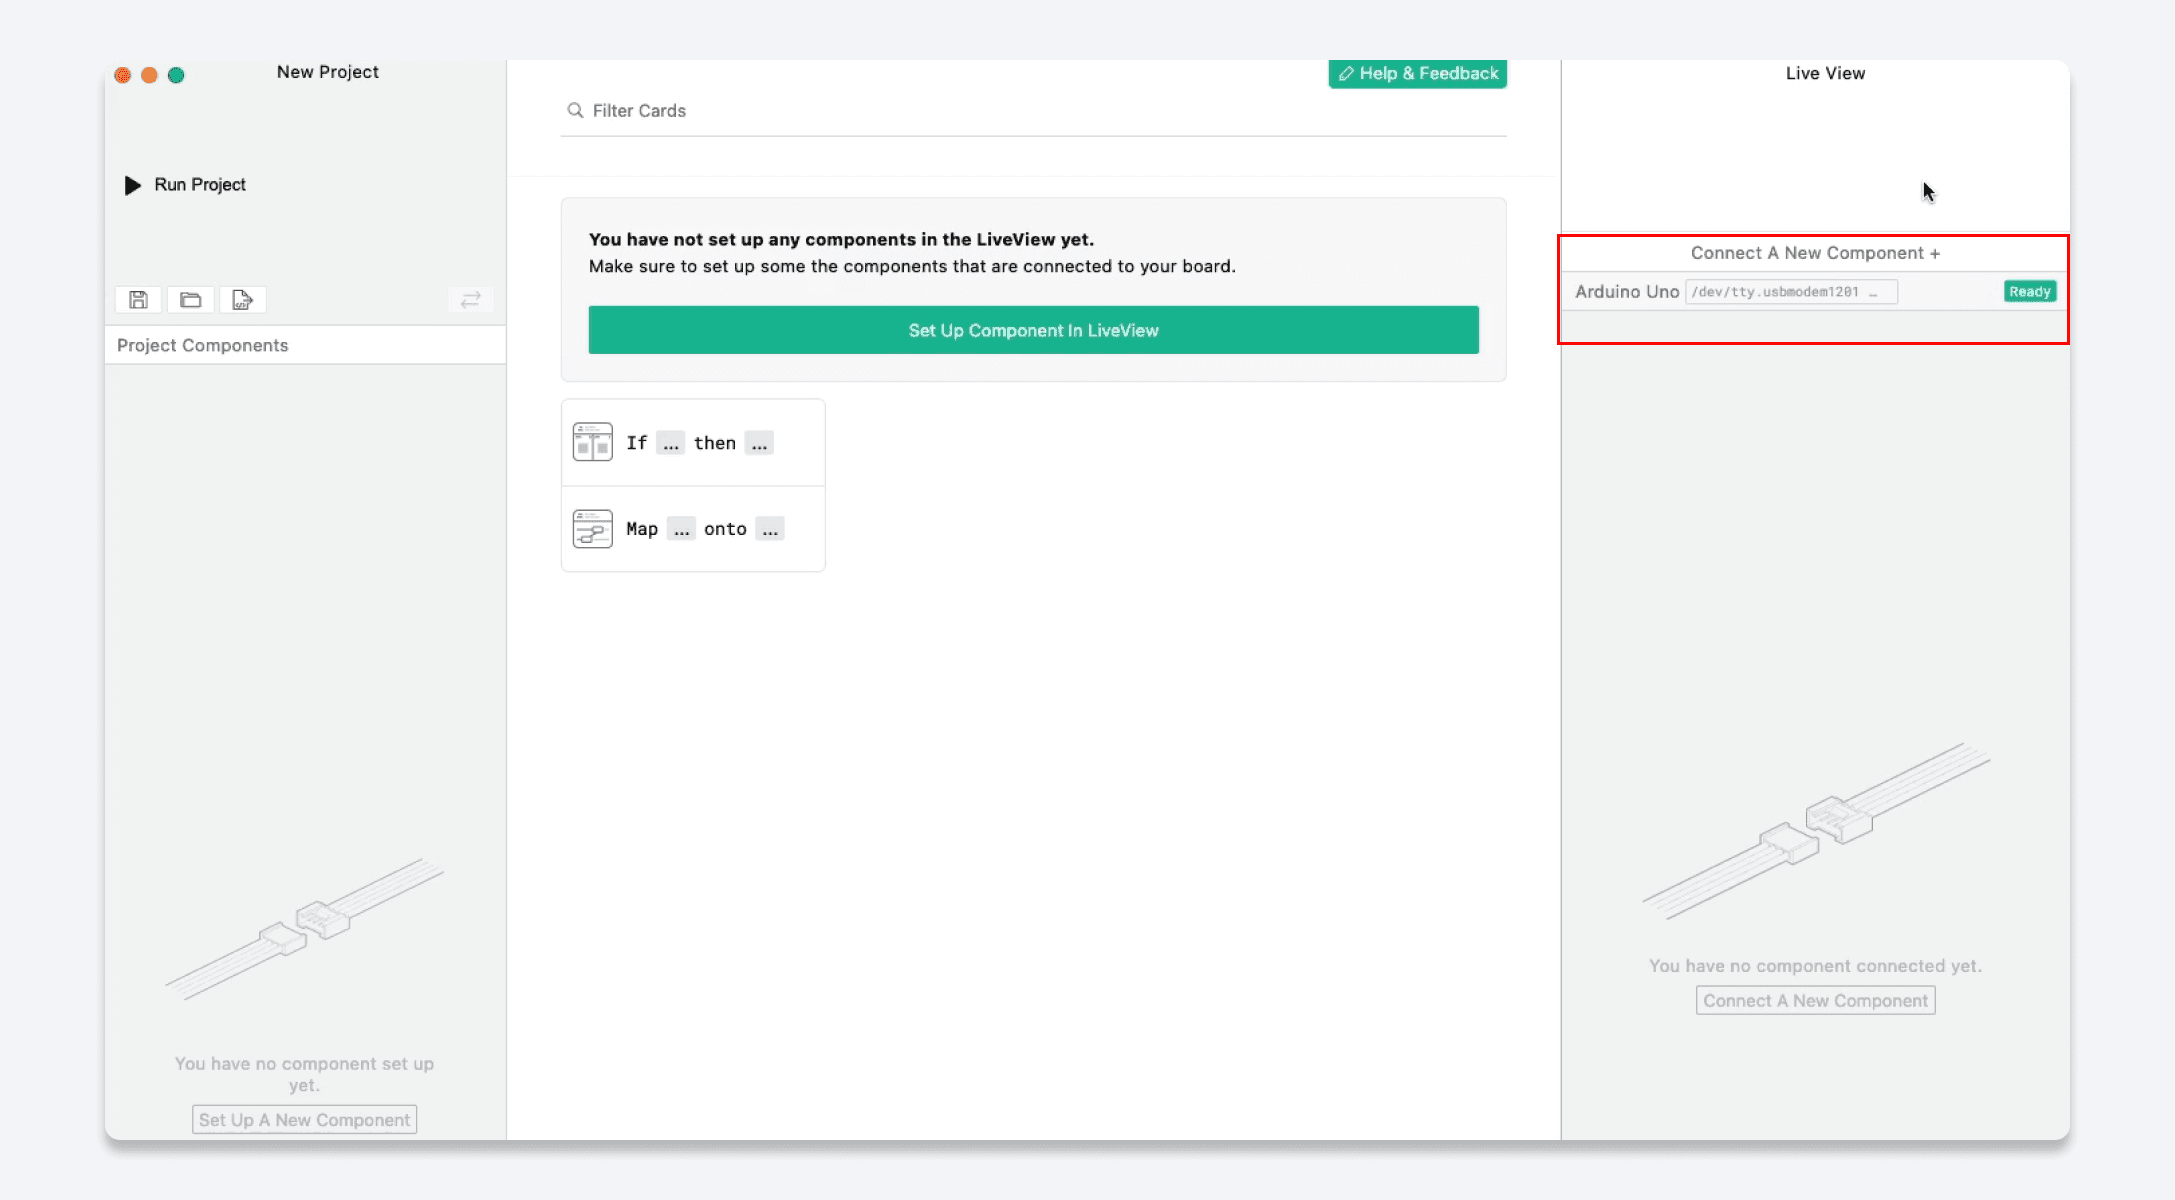2175x1200 pixels.
Task: Click the export code file icon
Action: [242, 300]
